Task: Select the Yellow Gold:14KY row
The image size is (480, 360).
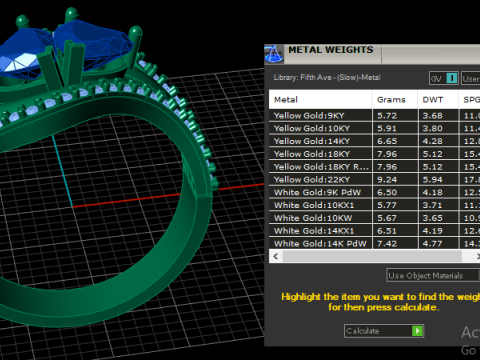Action: point(375,141)
